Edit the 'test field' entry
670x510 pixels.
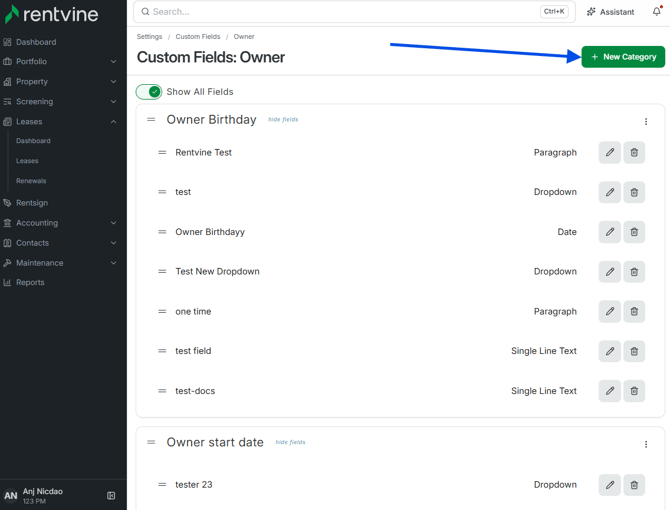pyautogui.click(x=609, y=351)
